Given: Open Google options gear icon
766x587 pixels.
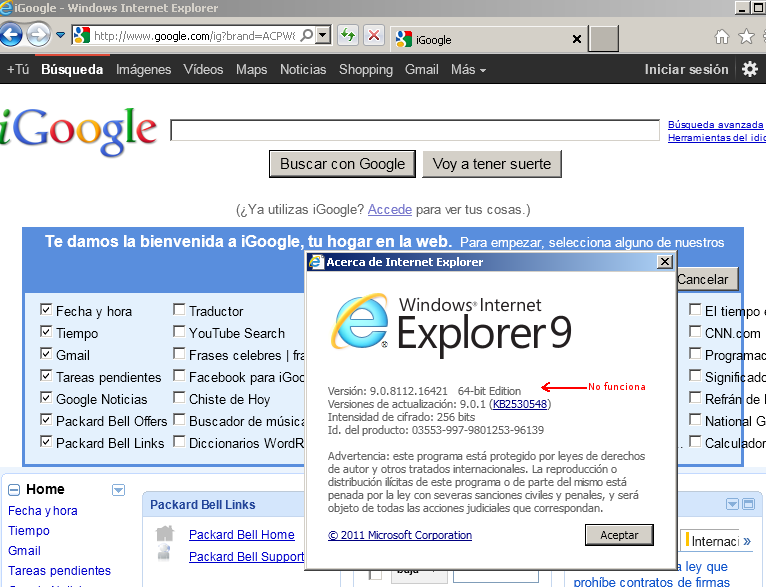Looking at the screenshot, I should pos(750,70).
